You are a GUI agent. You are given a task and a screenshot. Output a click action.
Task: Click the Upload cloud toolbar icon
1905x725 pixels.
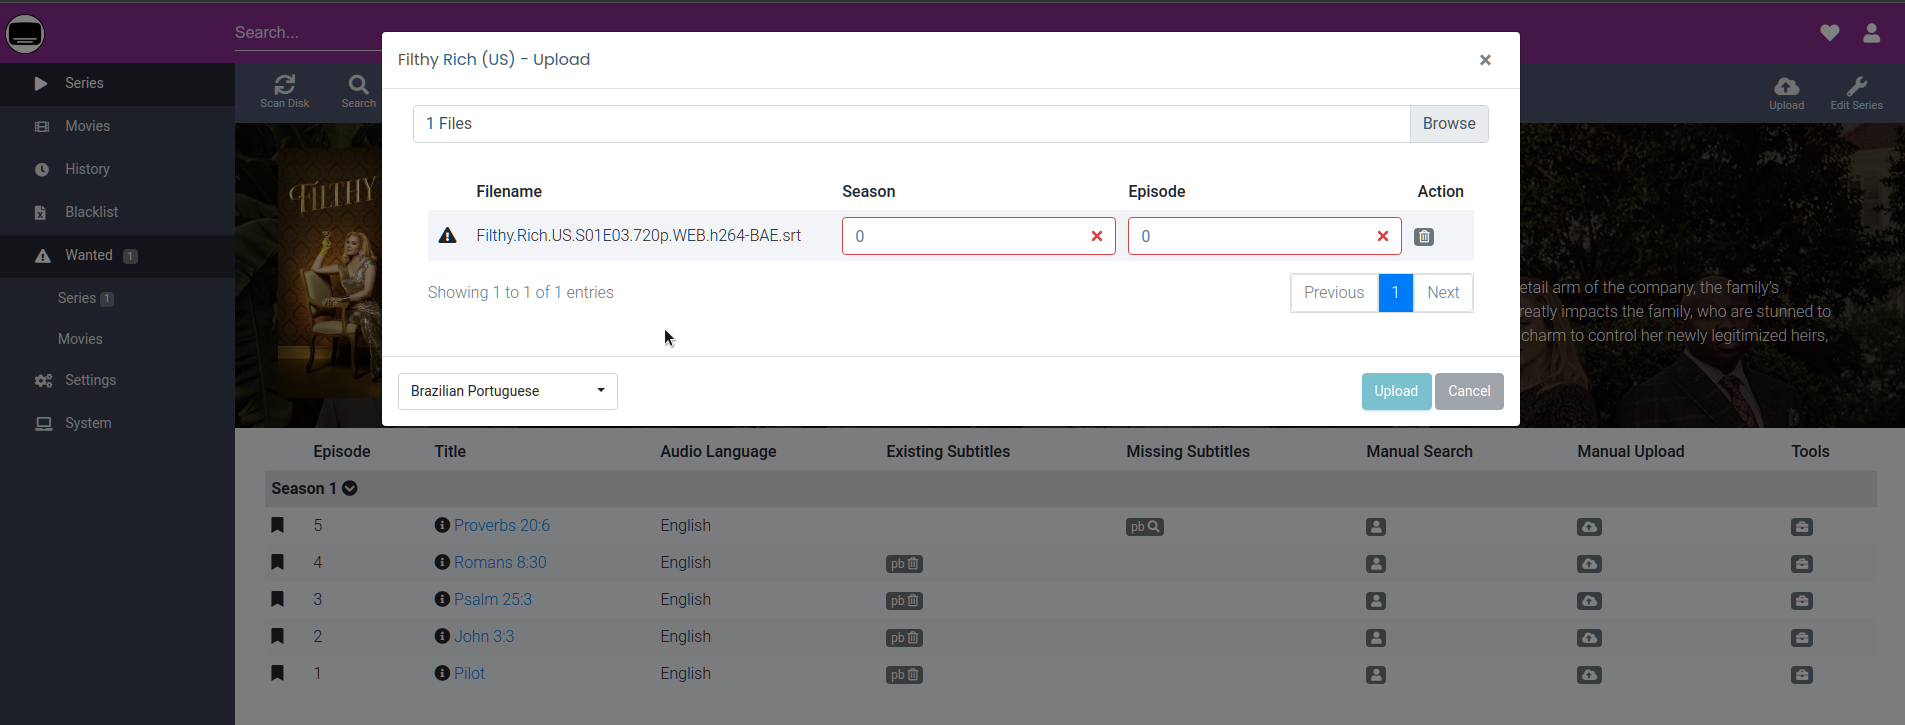[x=1786, y=92]
